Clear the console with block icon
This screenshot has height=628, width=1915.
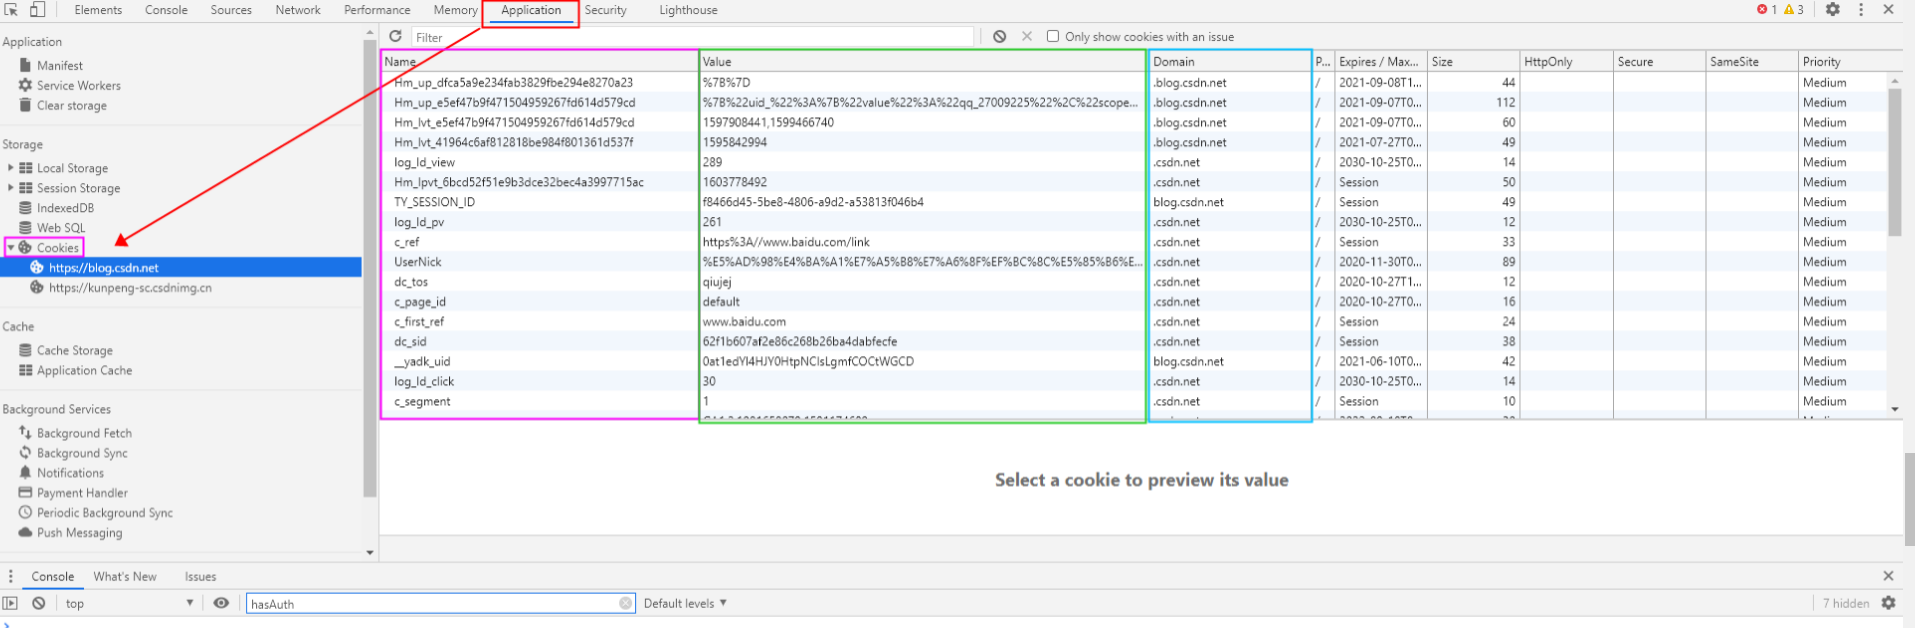(39, 603)
